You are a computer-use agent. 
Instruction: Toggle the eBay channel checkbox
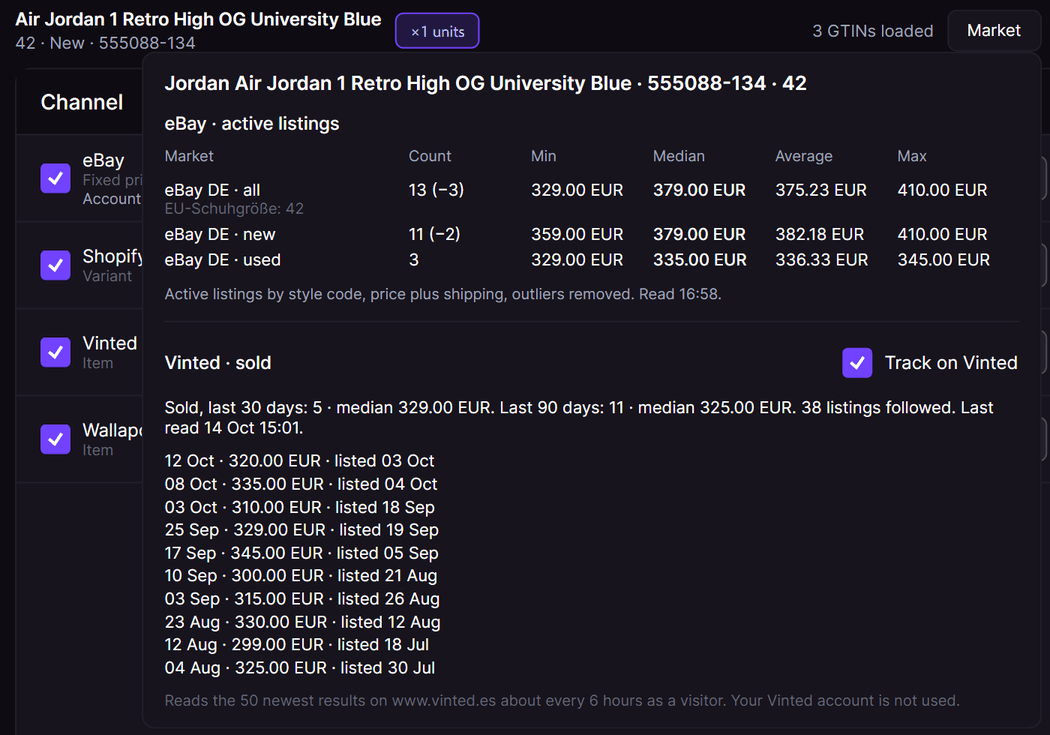point(56,178)
